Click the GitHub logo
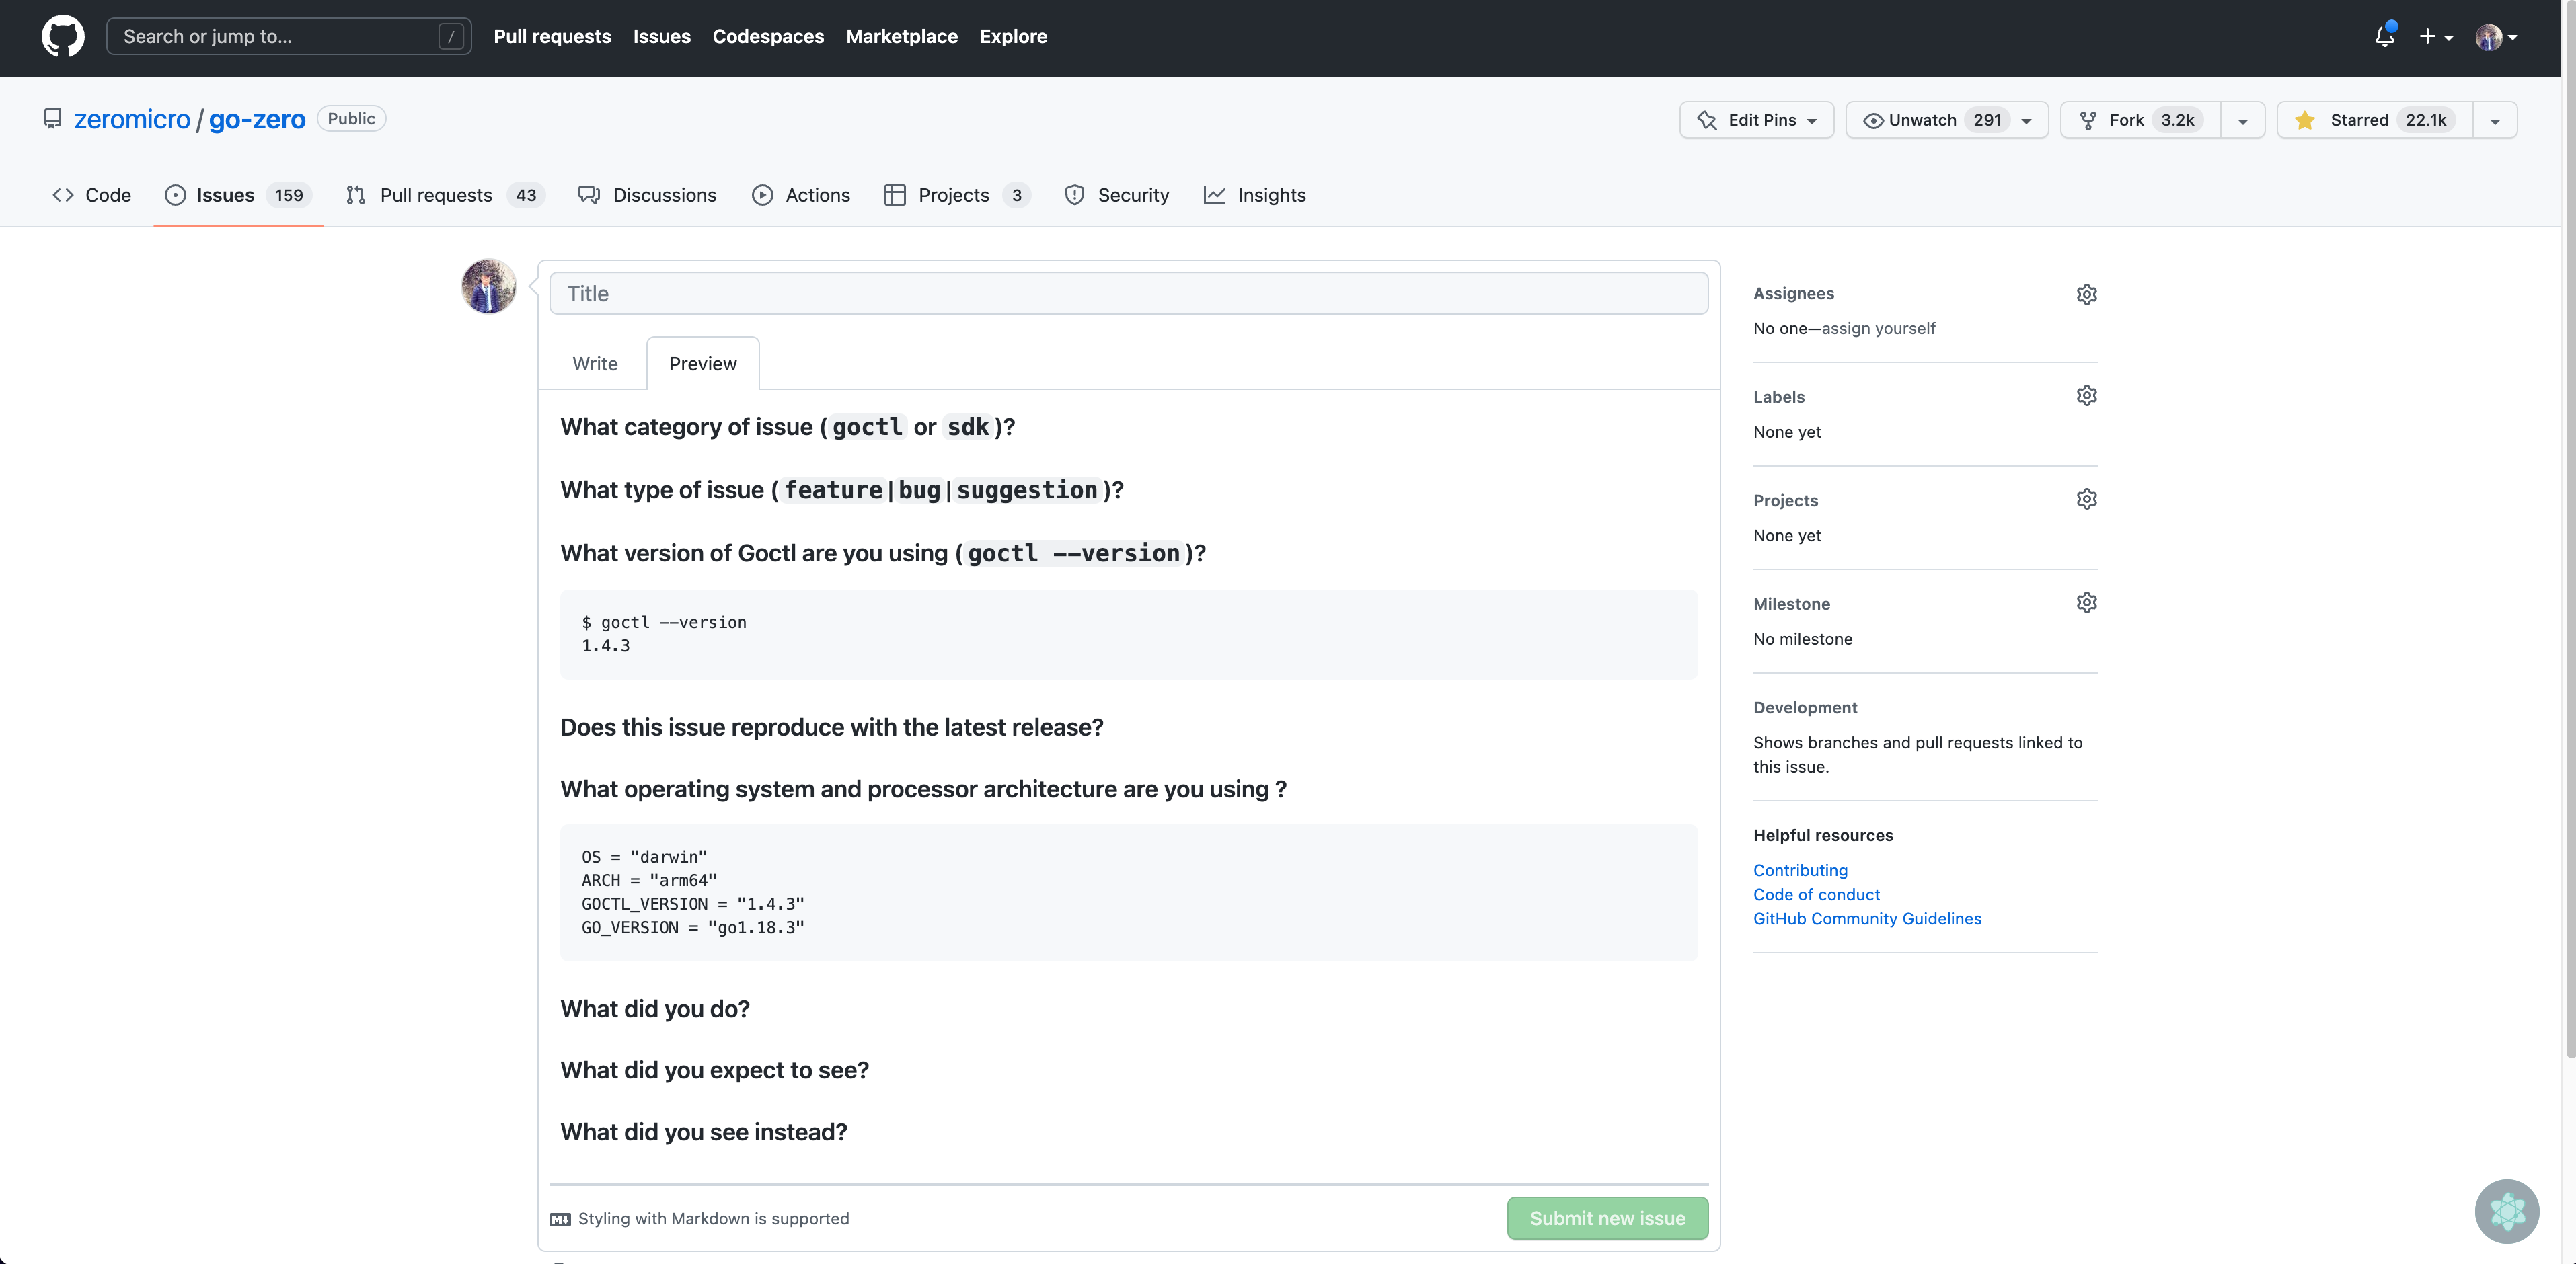Image resolution: width=2576 pixels, height=1264 pixels. [x=62, y=36]
